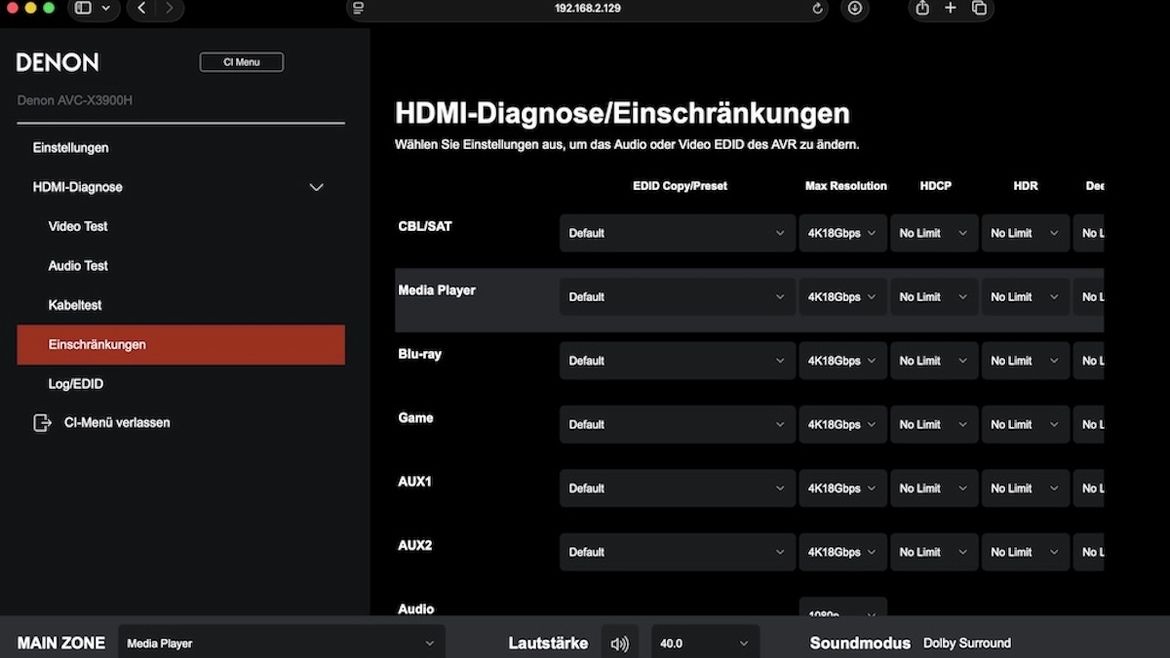Open the Audio Test page
The width and height of the screenshot is (1170, 658).
tap(78, 266)
